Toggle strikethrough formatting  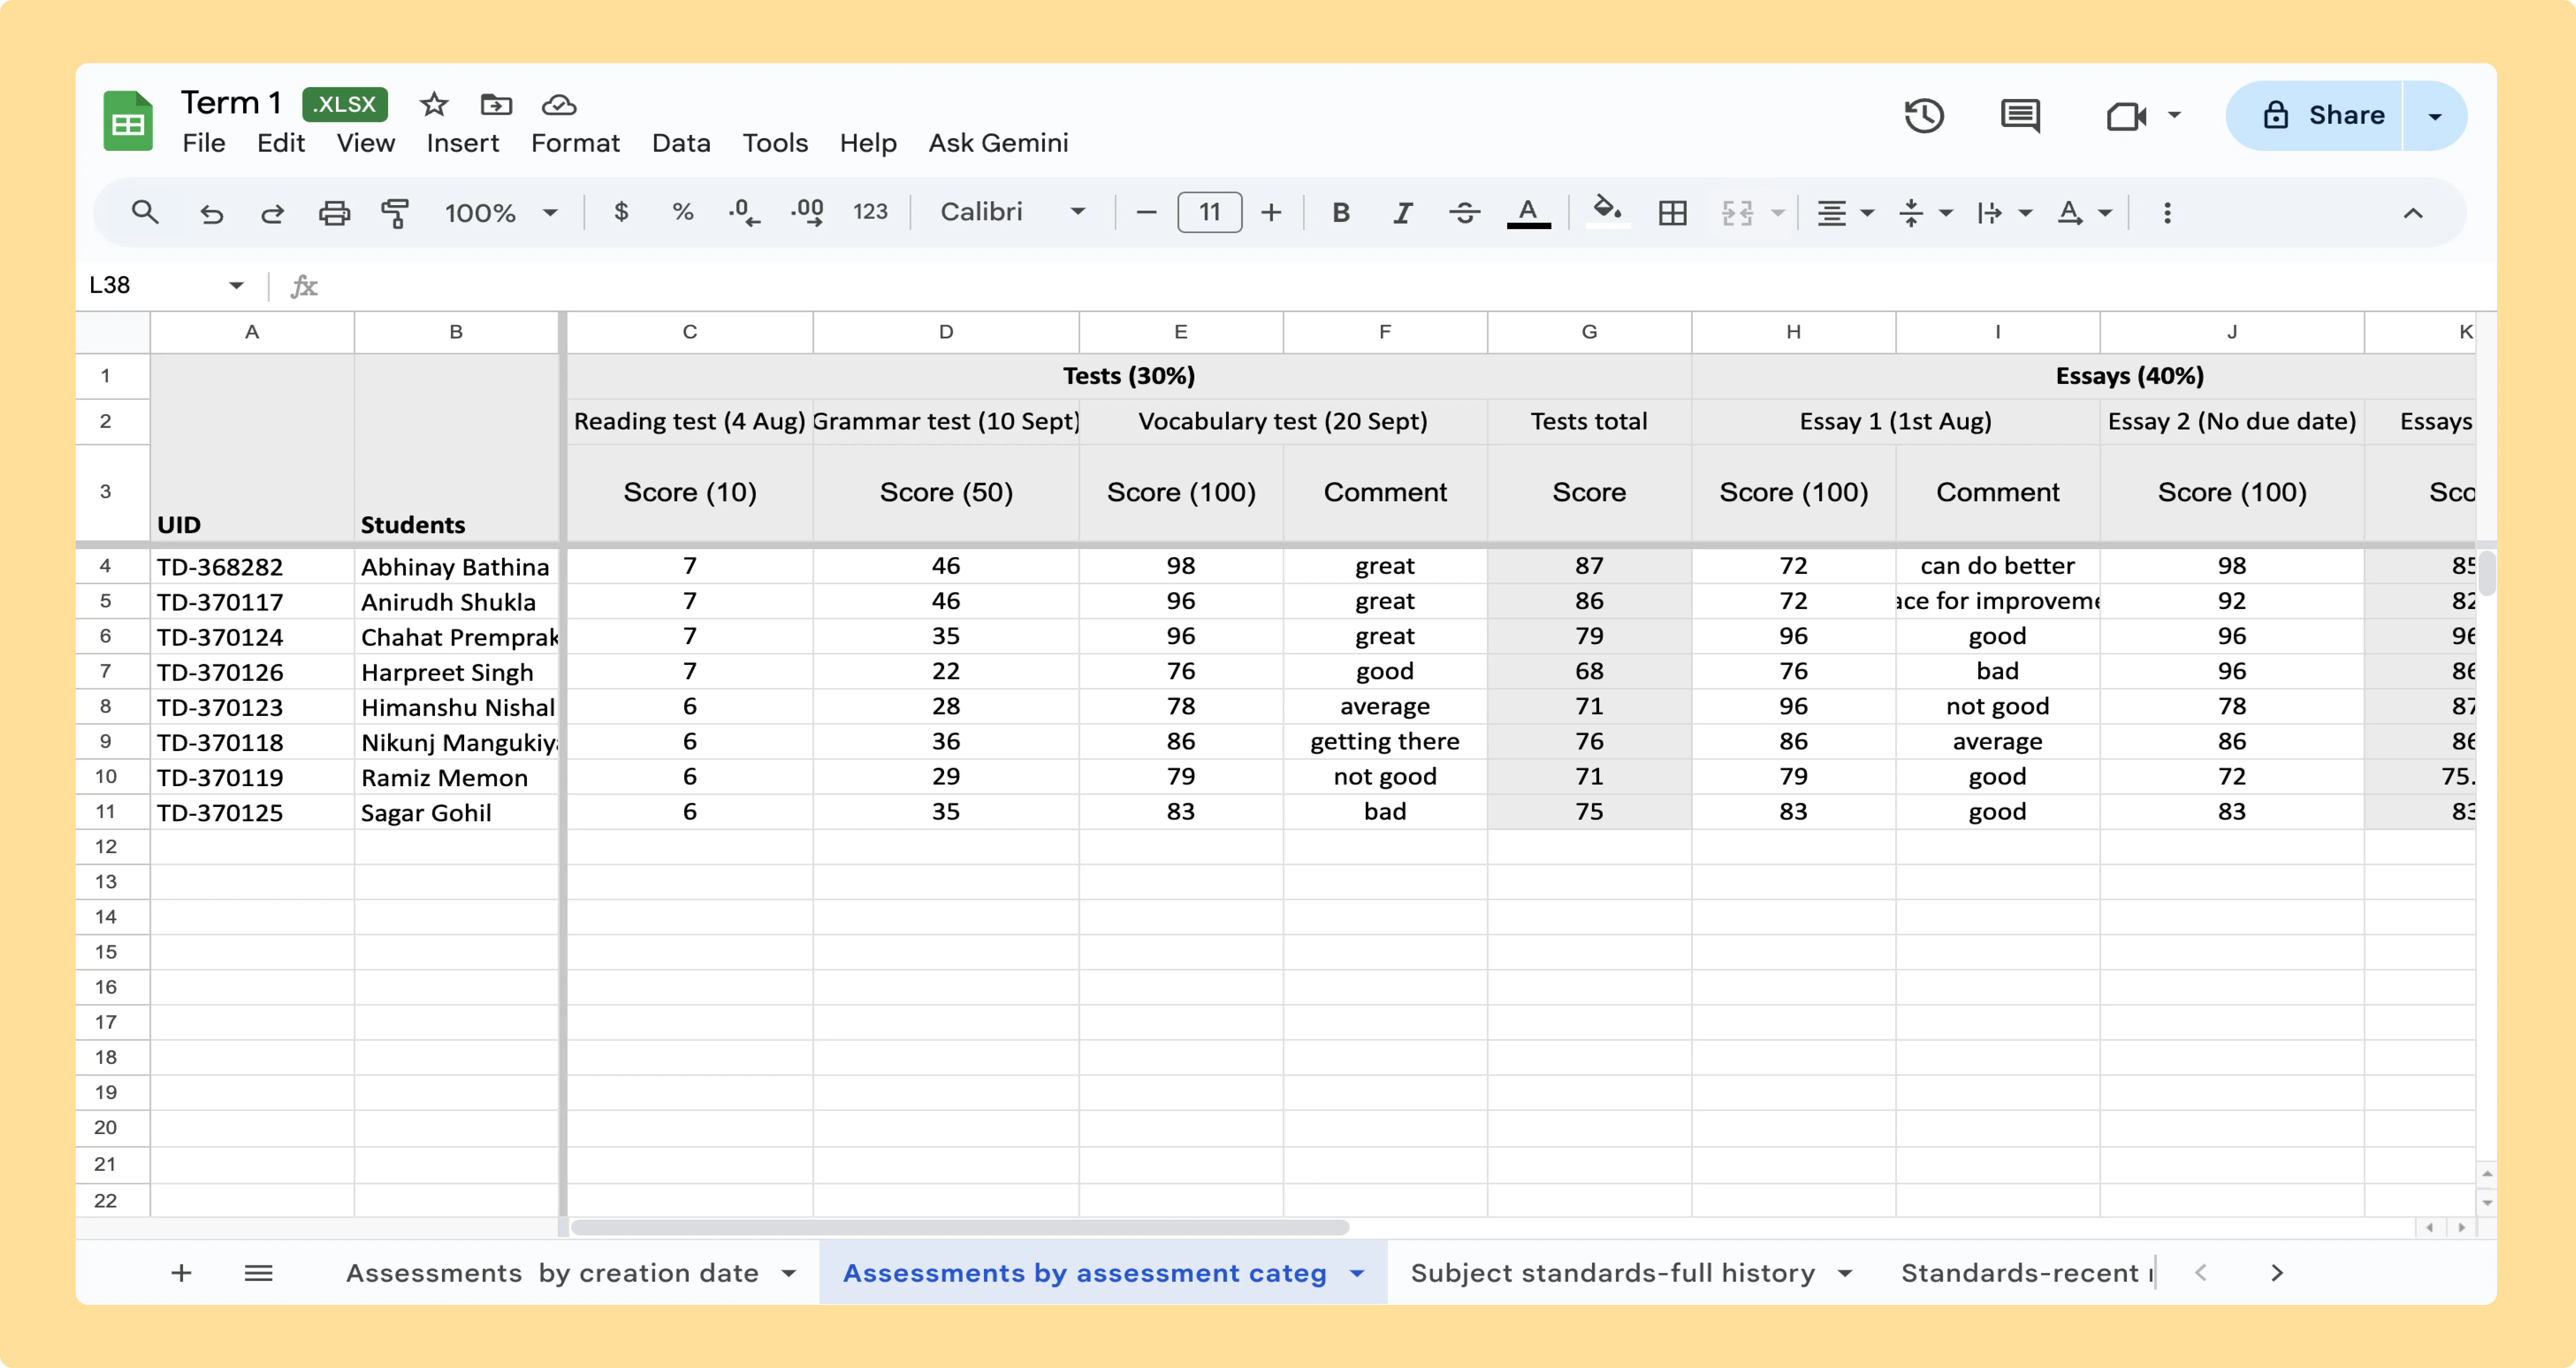click(1465, 212)
